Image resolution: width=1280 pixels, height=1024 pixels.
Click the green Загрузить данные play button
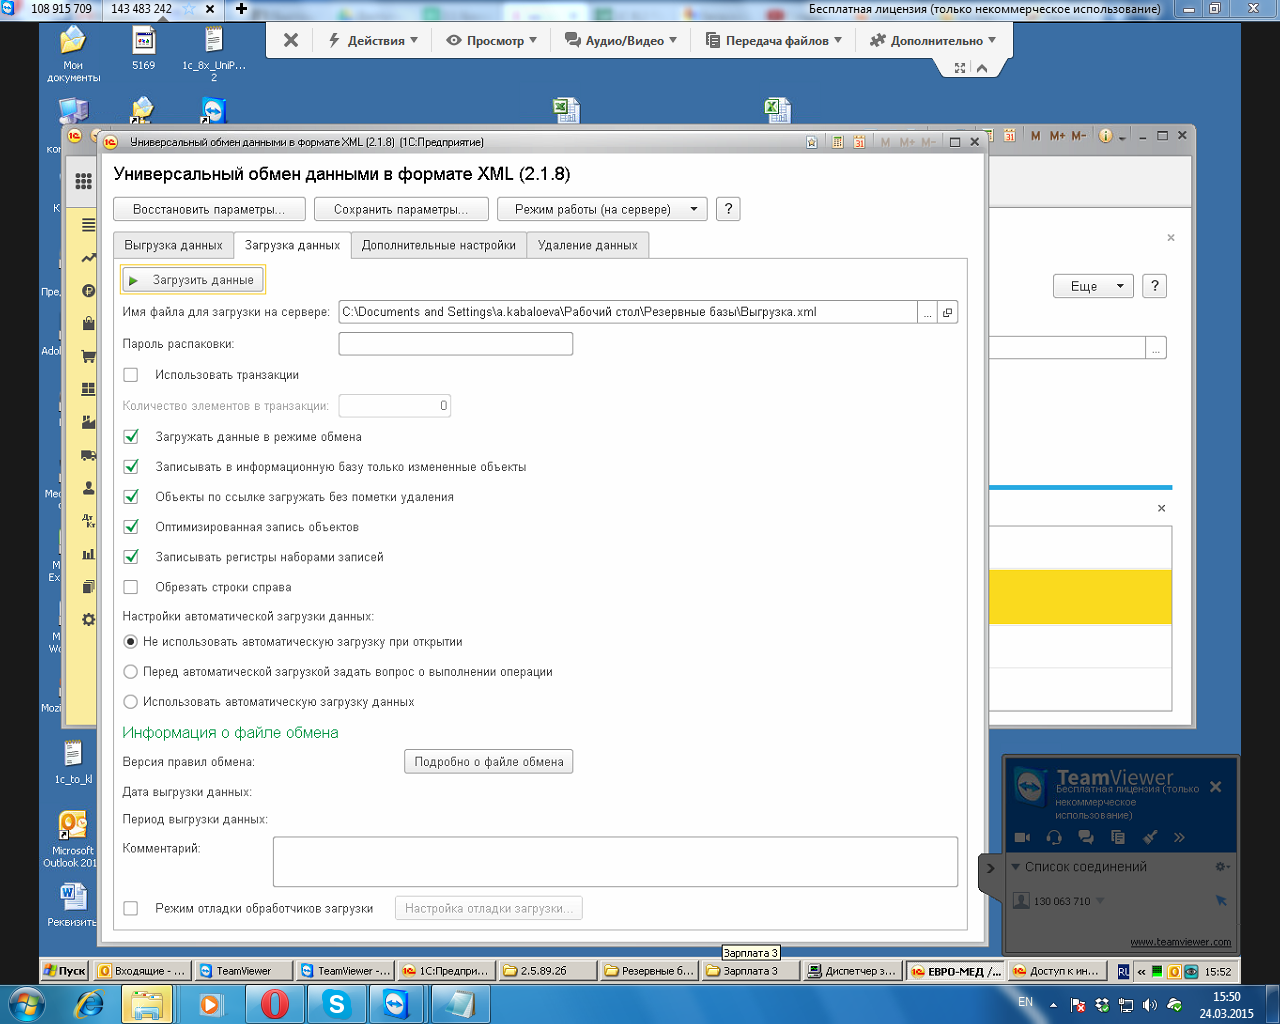pos(193,280)
